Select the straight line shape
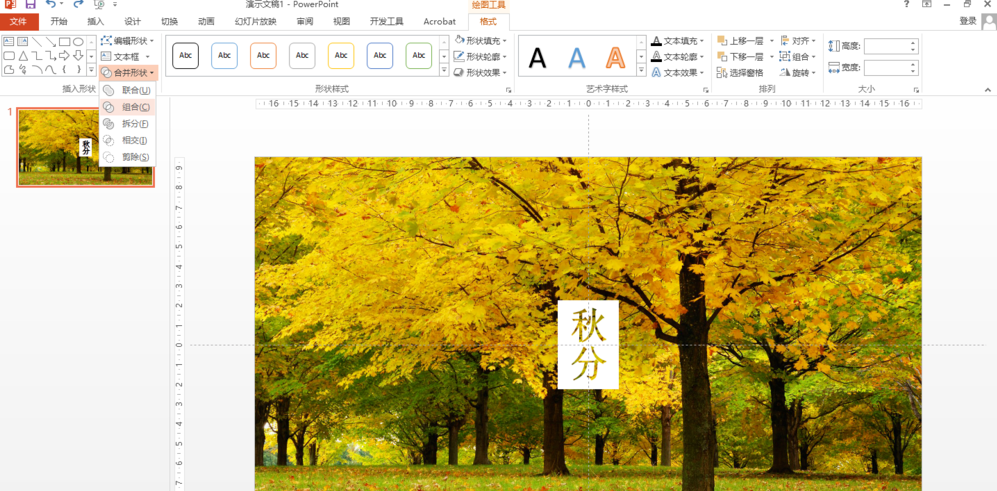The width and height of the screenshot is (997, 491). point(38,42)
